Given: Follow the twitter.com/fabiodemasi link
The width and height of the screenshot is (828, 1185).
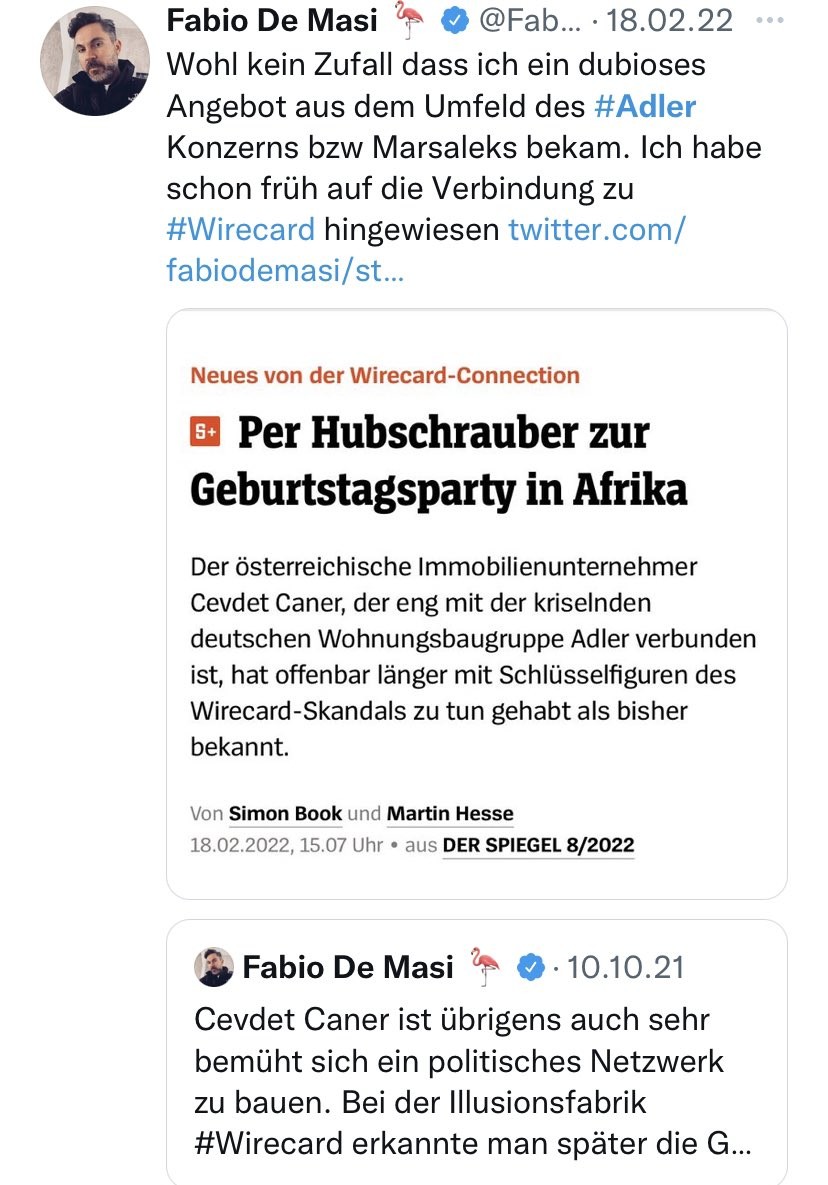Looking at the screenshot, I should click(x=596, y=230).
